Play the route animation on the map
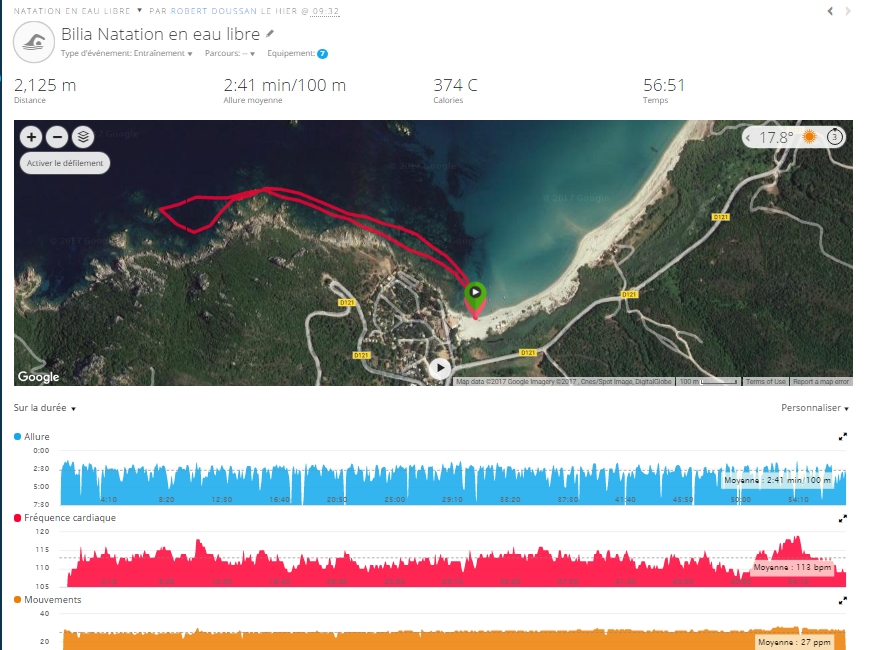The image size is (880, 650). [439, 368]
